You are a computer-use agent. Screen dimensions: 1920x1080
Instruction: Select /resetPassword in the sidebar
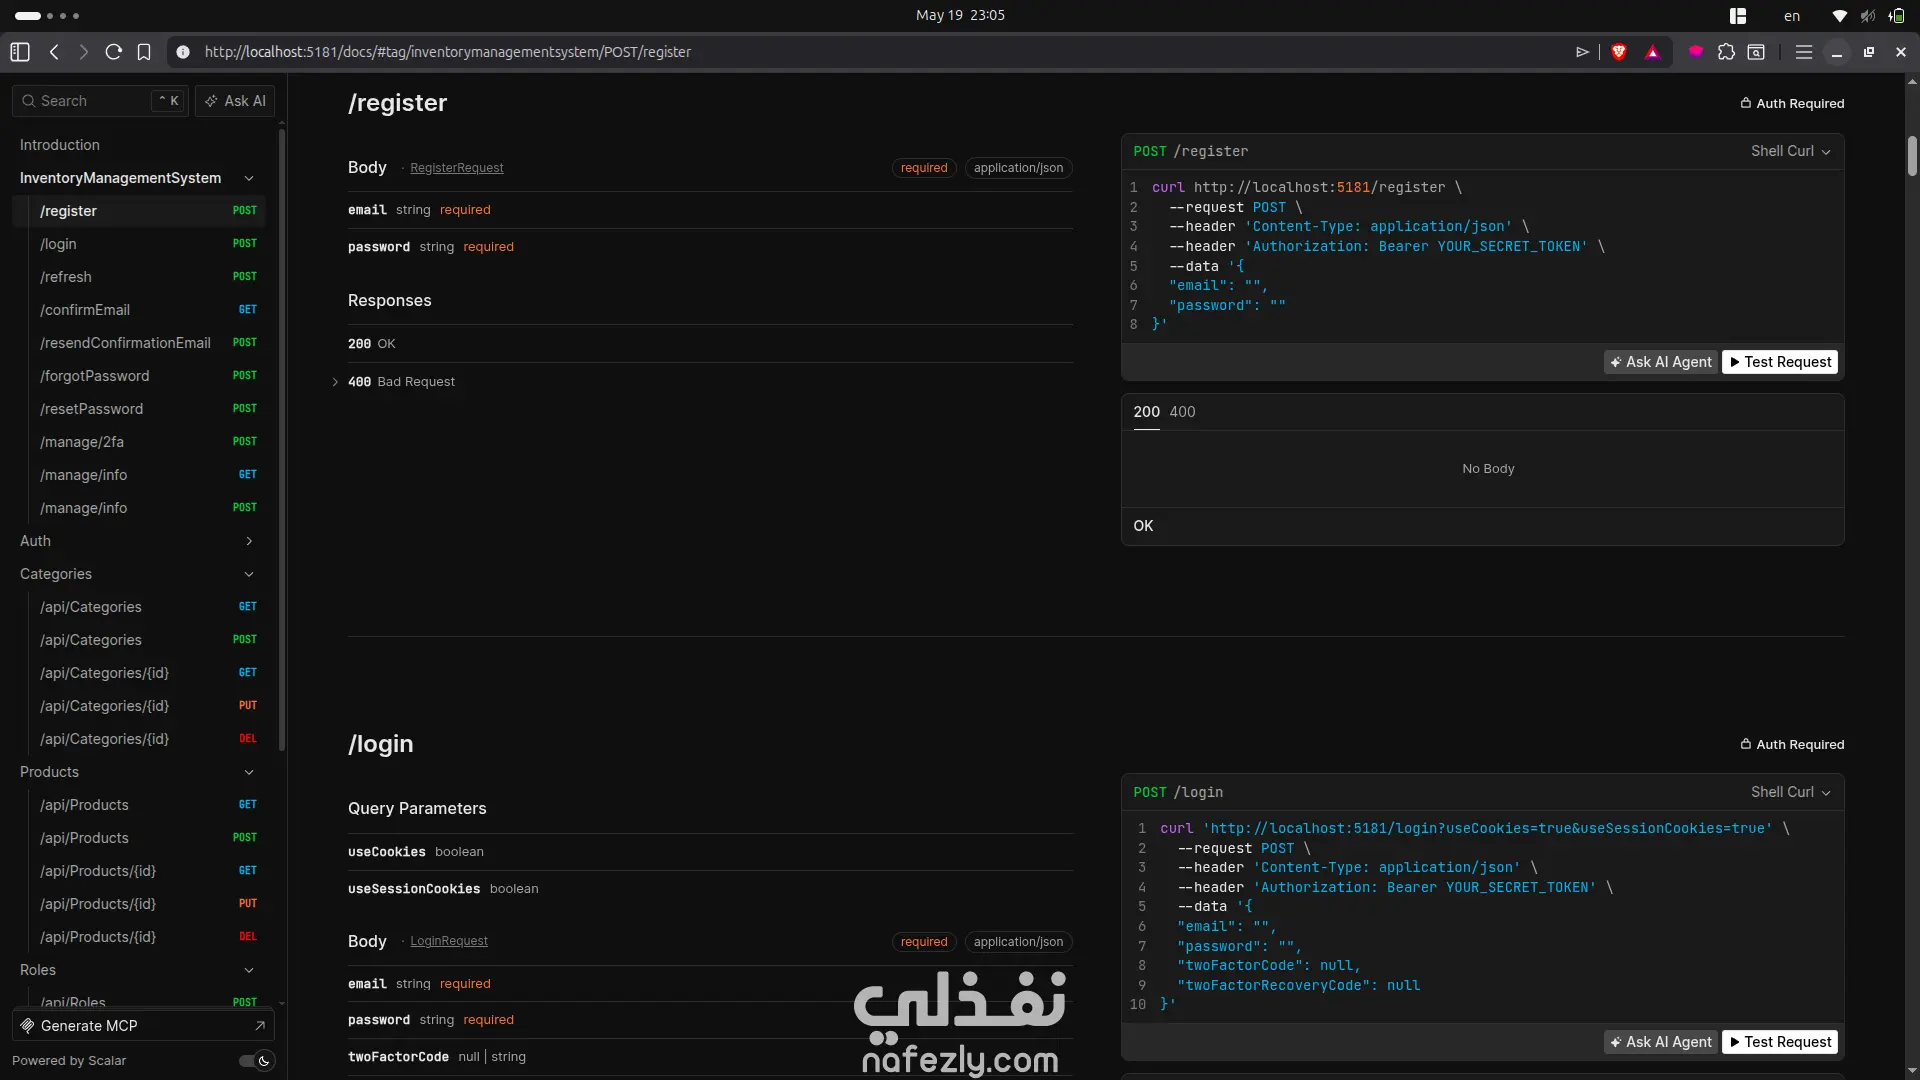(139, 409)
